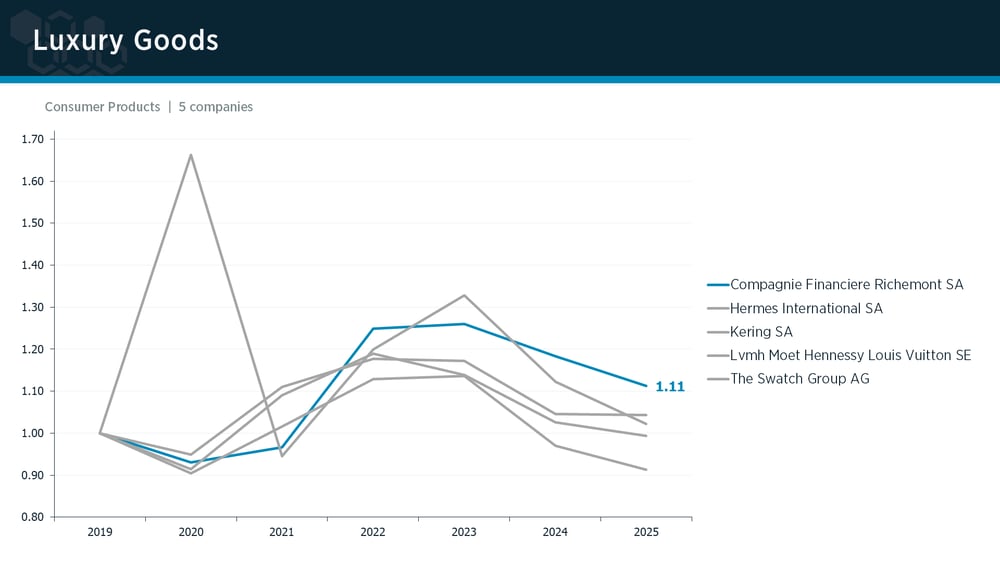Image resolution: width=1000 pixels, height=562 pixels.
Task: Click the 2019 x-axis label
Action: pyautogui.click(x=99, y=532)
